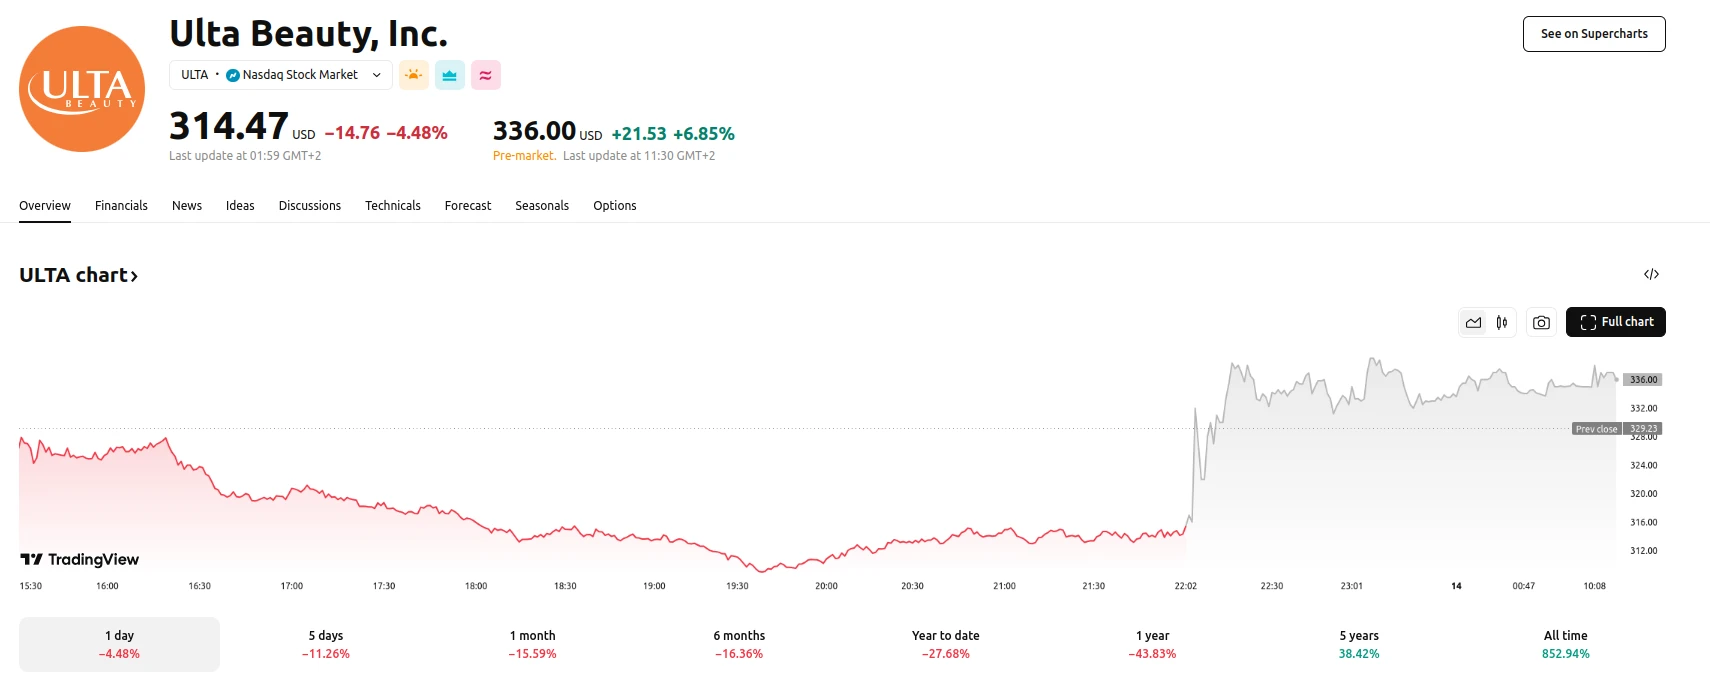Click the −14.76 −4.48% change text
This screenshot has width=1710, height=679.
tap(386, 133)
